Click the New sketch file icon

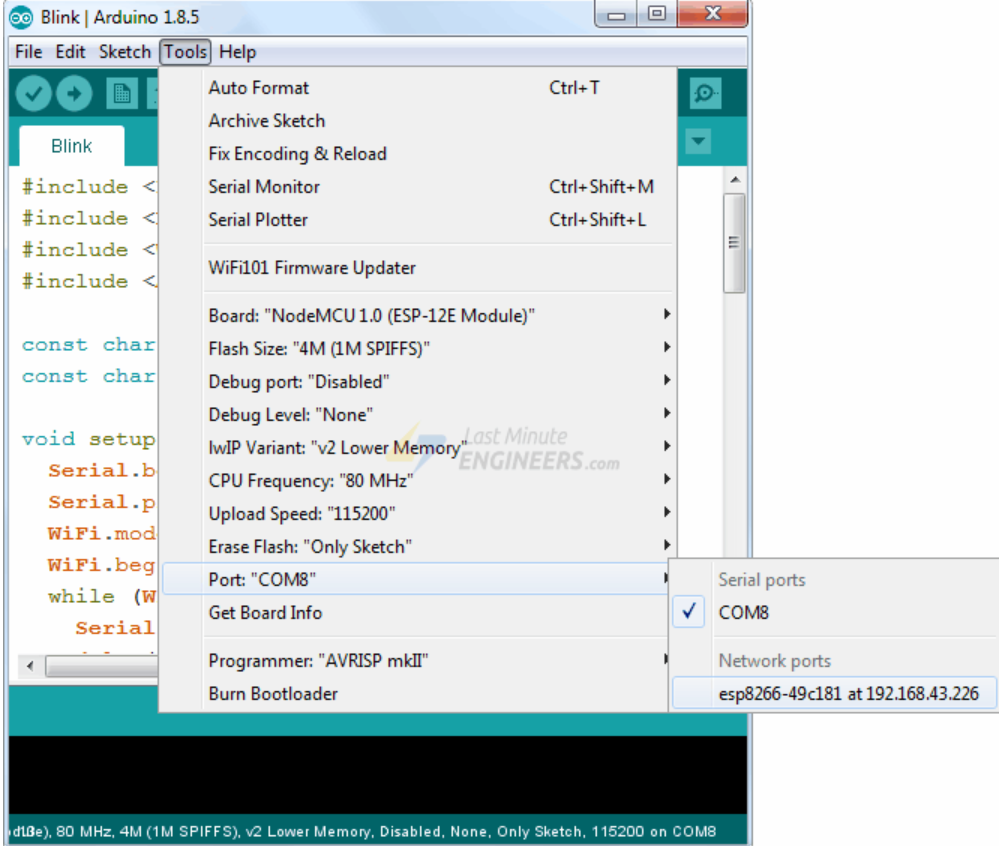coord(122,94)
